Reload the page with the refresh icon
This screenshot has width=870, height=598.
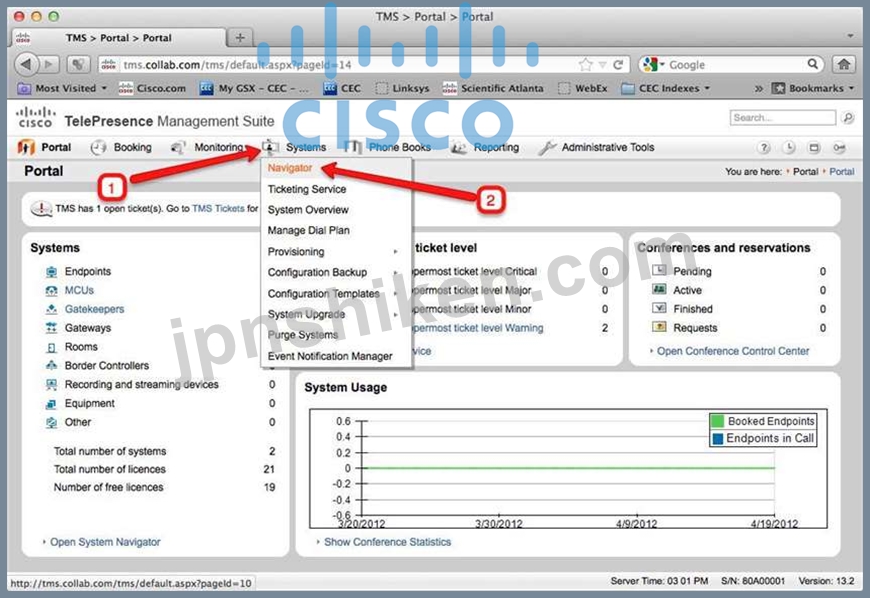(x=618, y=65)
